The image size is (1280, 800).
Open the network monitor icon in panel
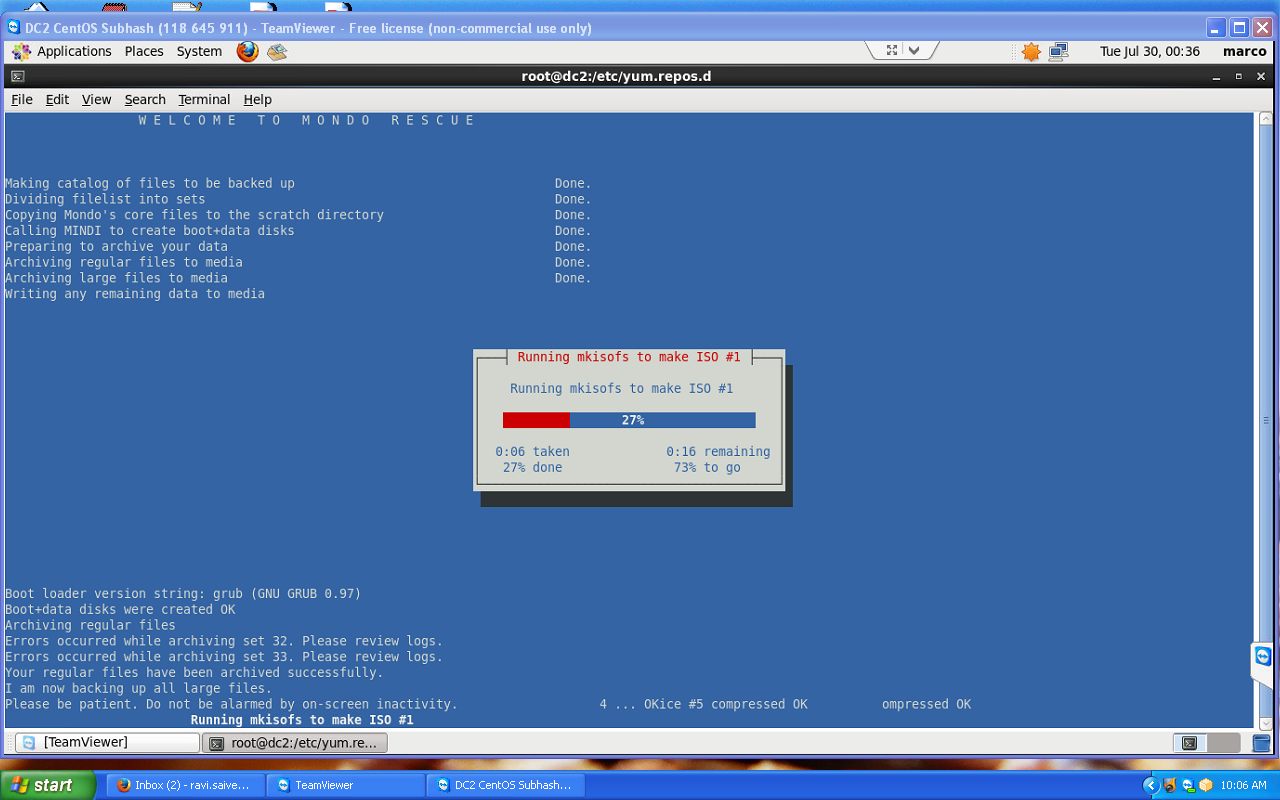click(x=1058, y=51)
